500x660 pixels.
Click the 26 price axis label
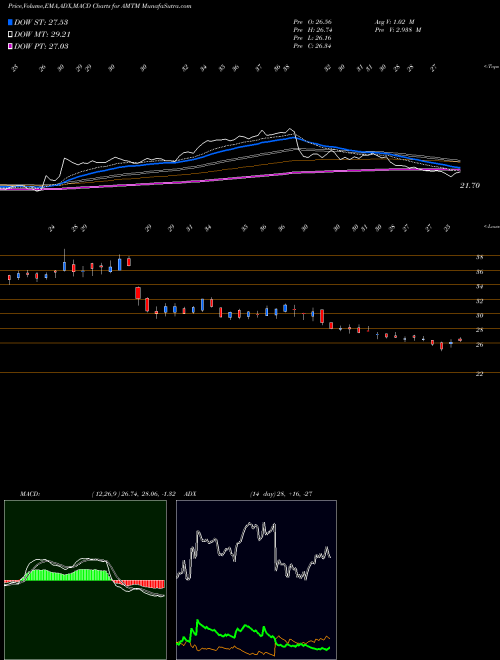(x=479, y=345)
